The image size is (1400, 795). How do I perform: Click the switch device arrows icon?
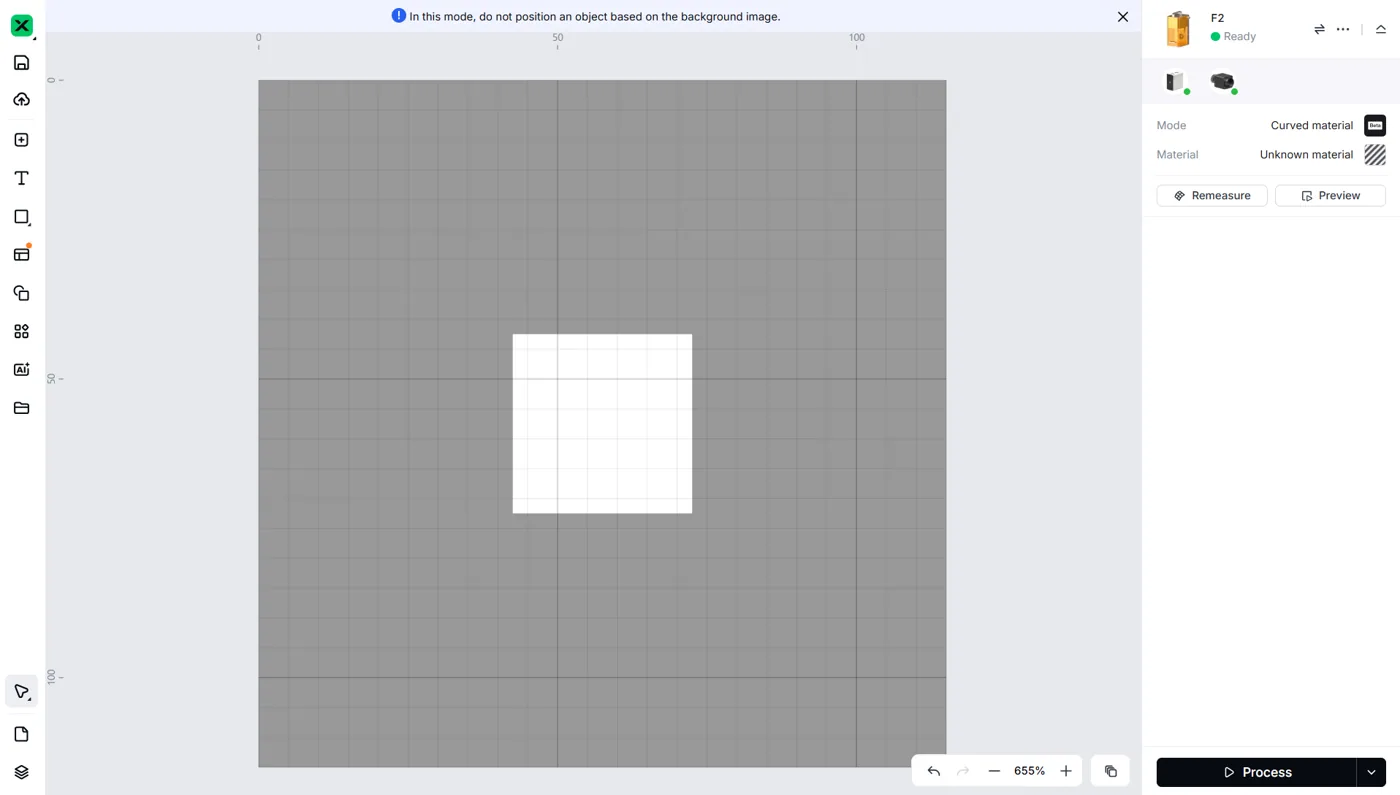point(1319,29)
